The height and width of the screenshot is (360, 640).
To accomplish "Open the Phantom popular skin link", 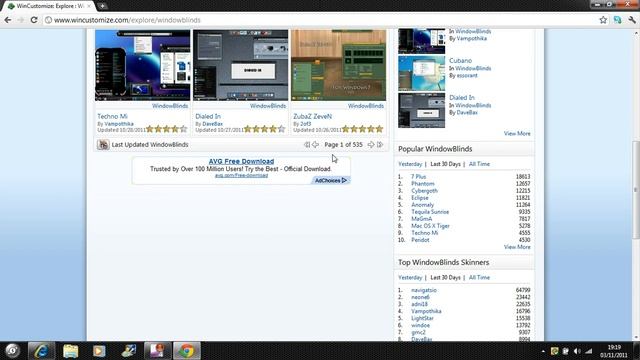I will (x=422, y=184).
